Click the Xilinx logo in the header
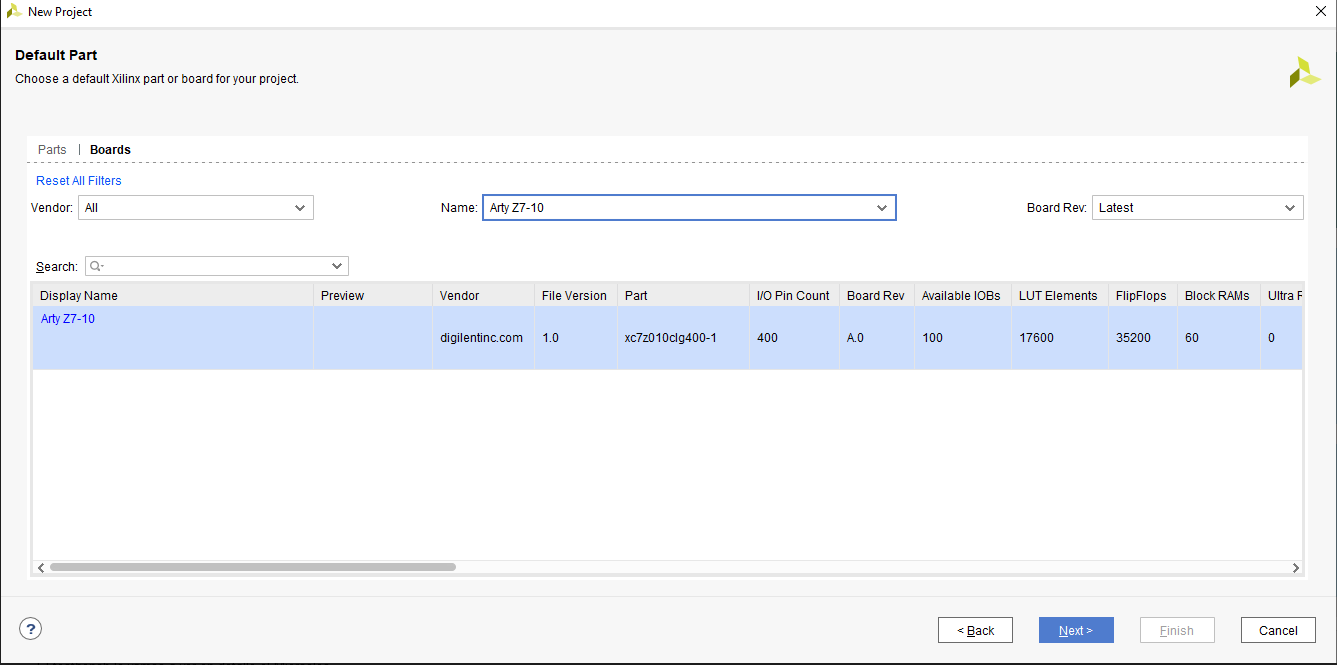Image resolution: width=1337 pixels, height=665 pixels. point(1304,72)
